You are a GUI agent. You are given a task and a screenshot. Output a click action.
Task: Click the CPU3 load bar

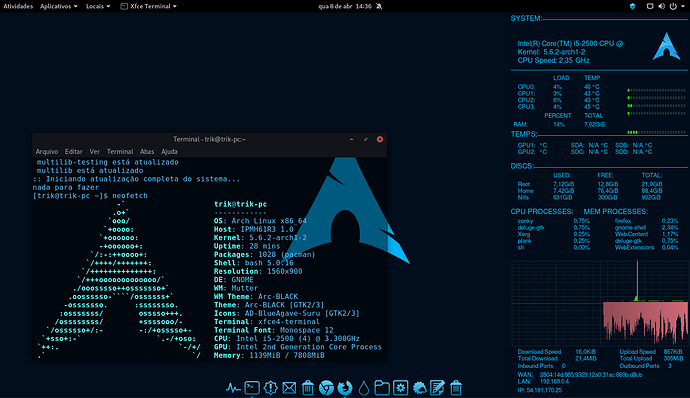656,113
